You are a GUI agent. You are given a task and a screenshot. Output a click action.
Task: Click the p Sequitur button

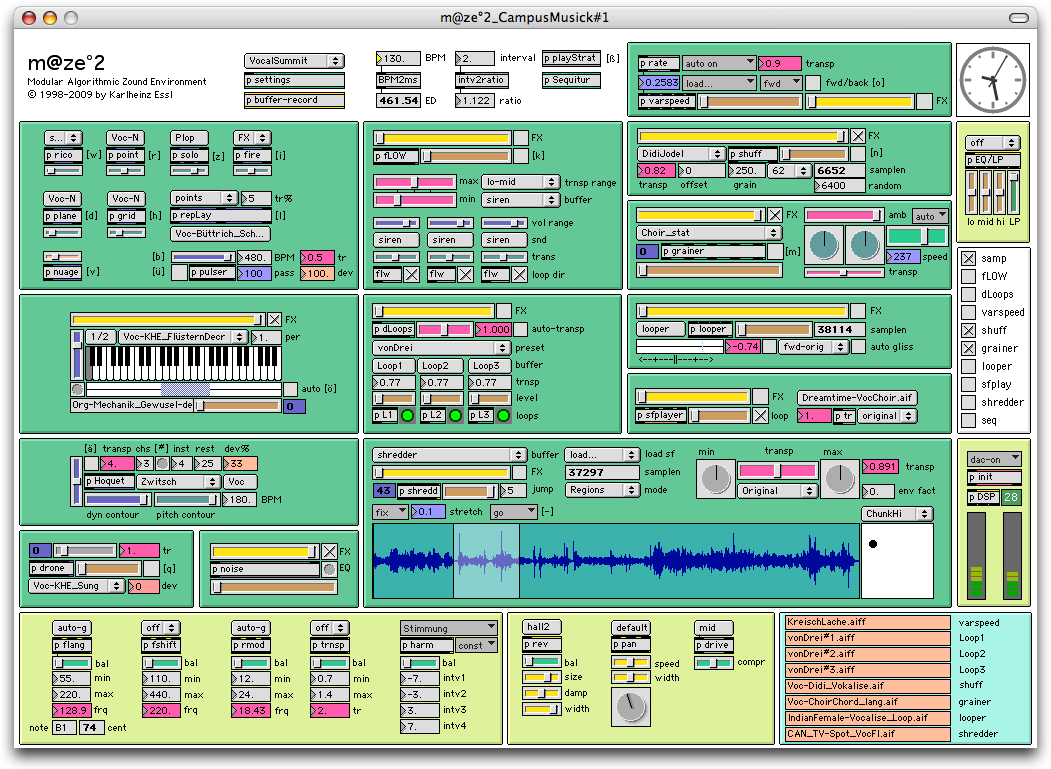[571, 80]
